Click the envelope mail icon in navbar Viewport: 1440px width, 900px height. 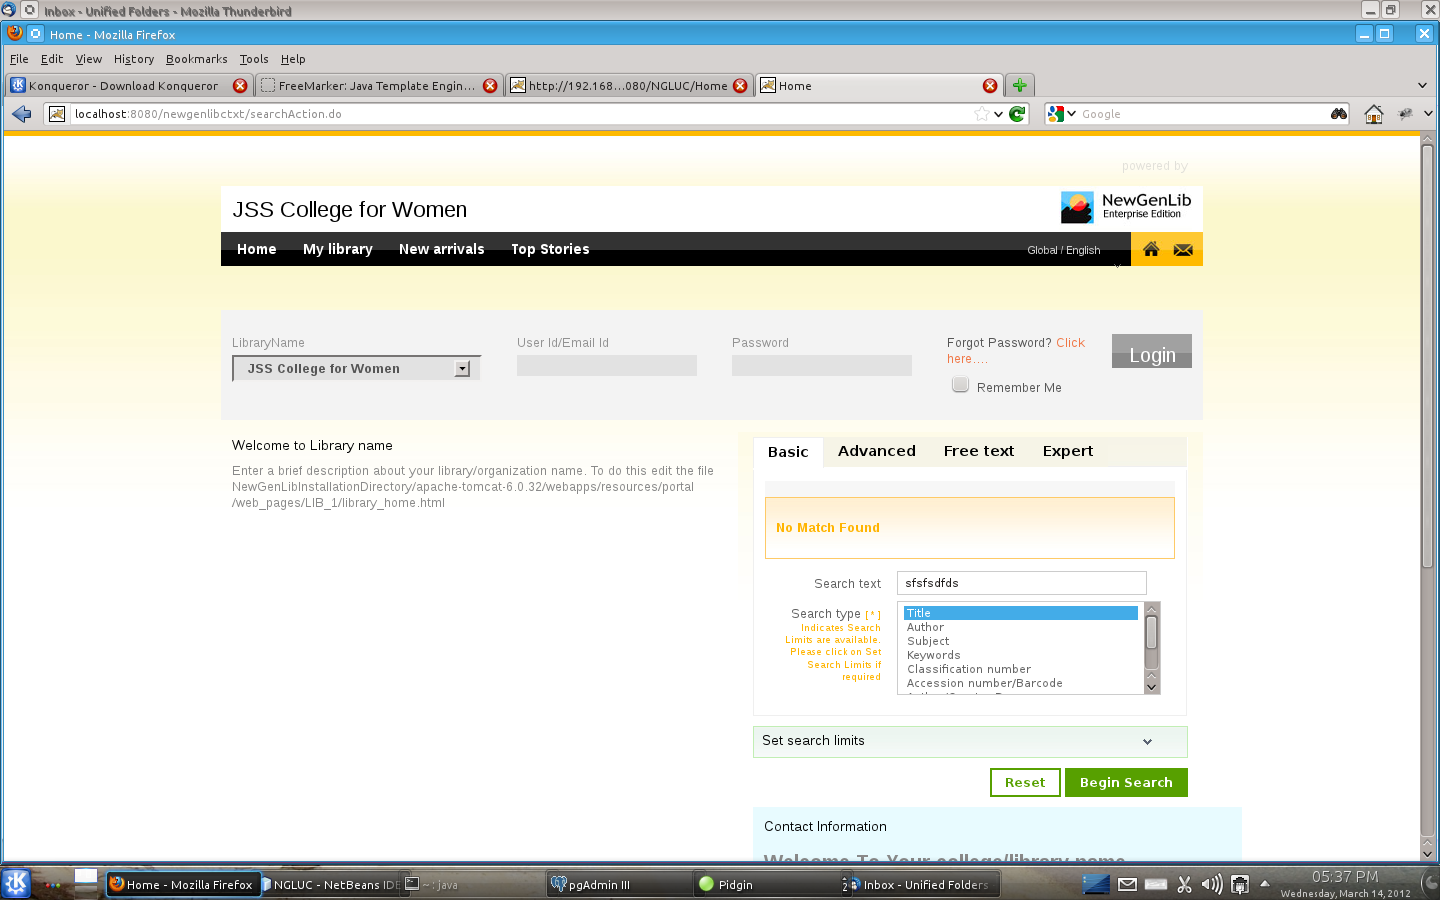tap(1183, 249)
